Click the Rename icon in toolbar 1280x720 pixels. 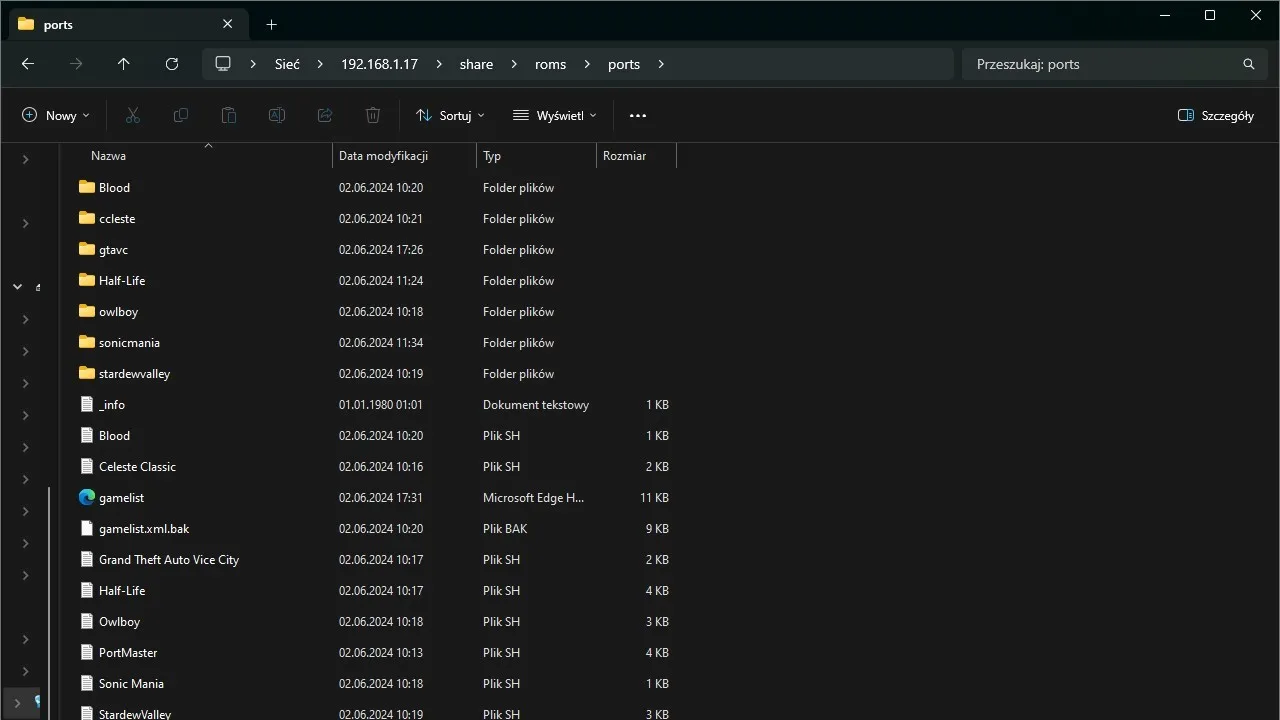tap(277, 116)
